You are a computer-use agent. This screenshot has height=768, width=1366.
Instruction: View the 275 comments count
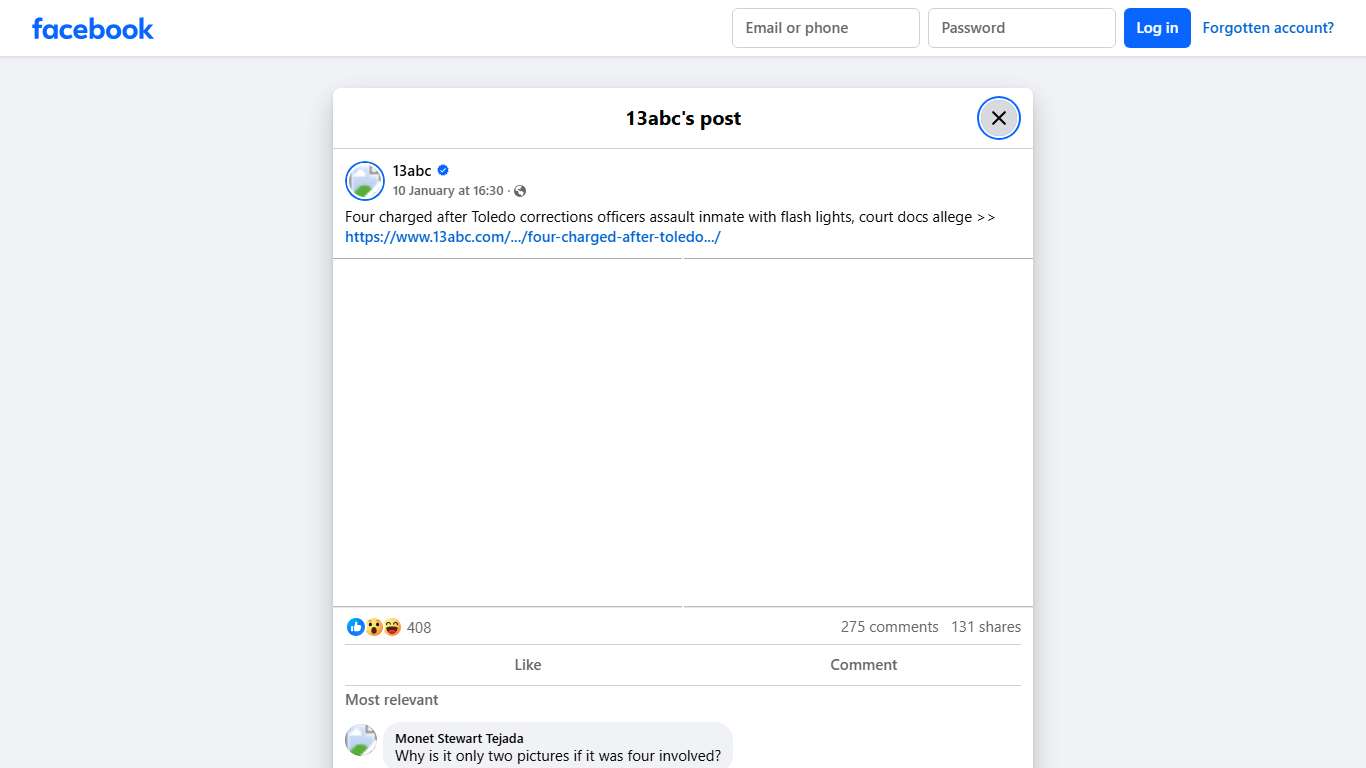(x=889, y=627)
